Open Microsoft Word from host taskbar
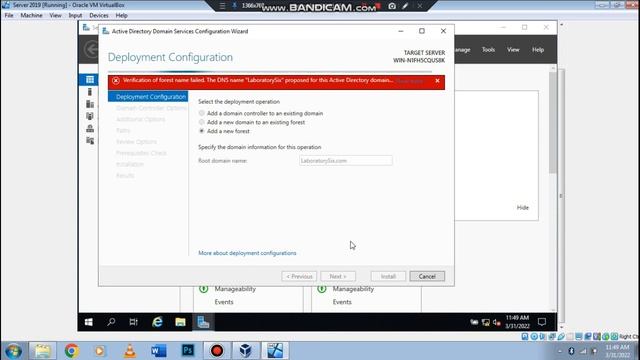This screenshot has height=360, width=640. click(158, 351)
